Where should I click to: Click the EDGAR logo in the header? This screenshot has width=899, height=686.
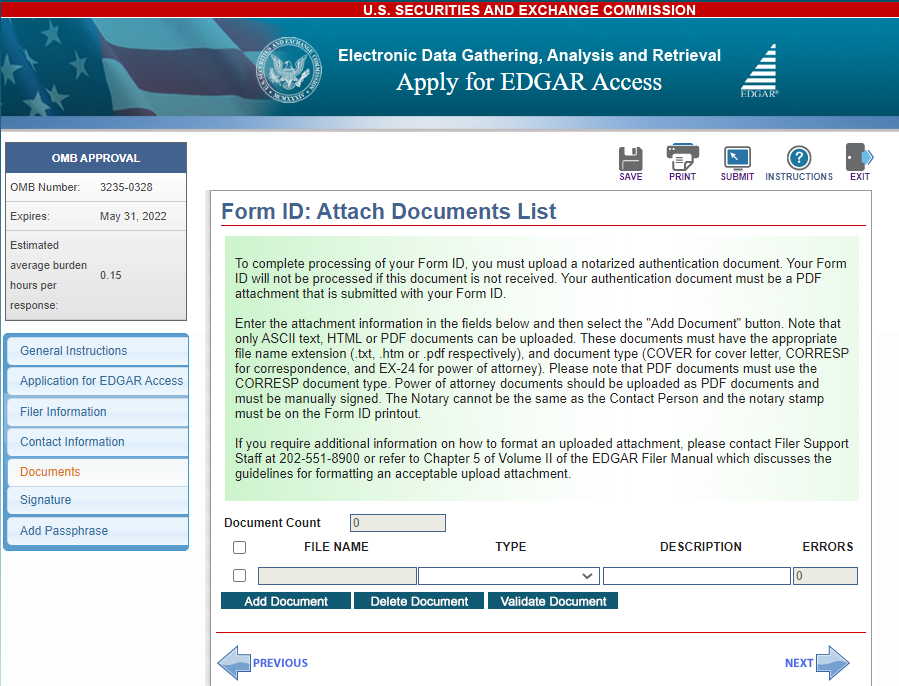pyautogui.click(x=759, y=70)
